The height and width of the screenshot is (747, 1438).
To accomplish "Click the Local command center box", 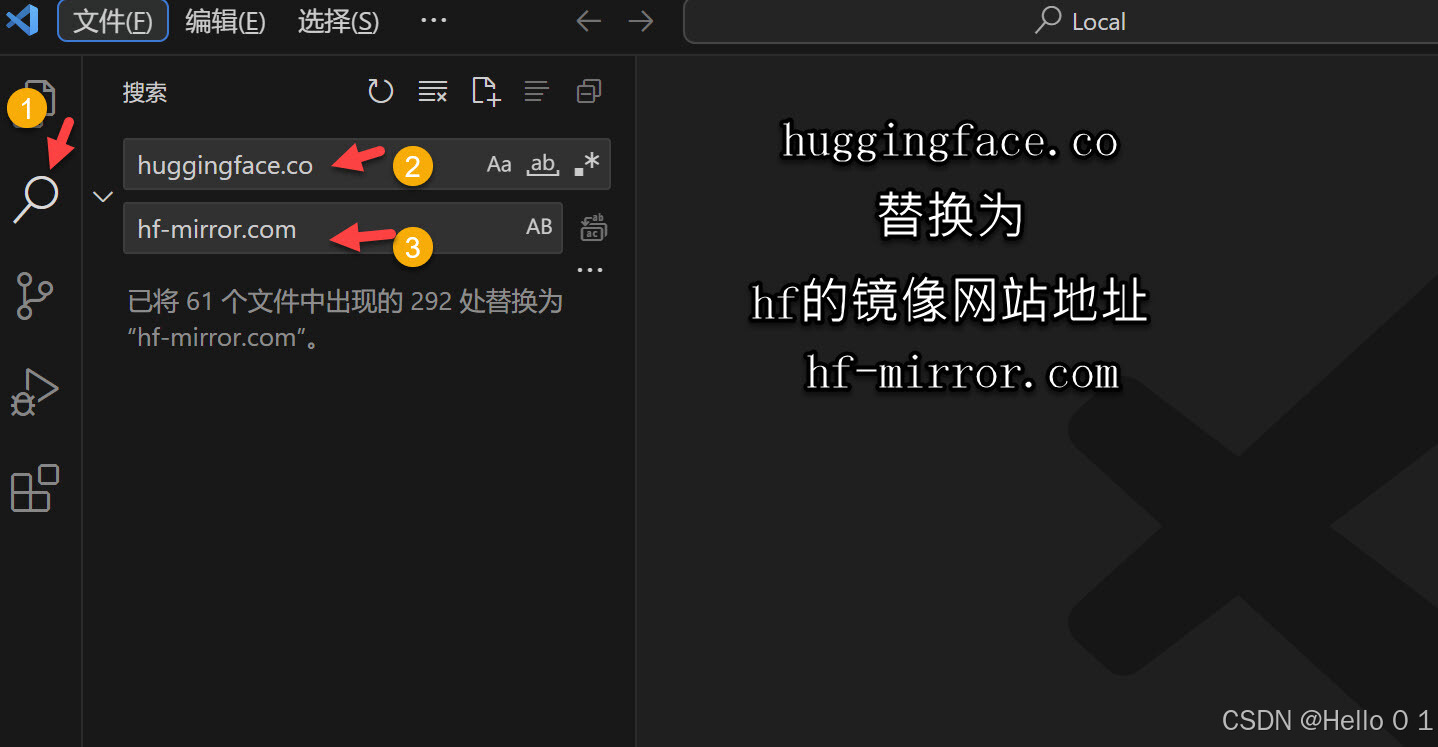I will tap(1060, 21).
